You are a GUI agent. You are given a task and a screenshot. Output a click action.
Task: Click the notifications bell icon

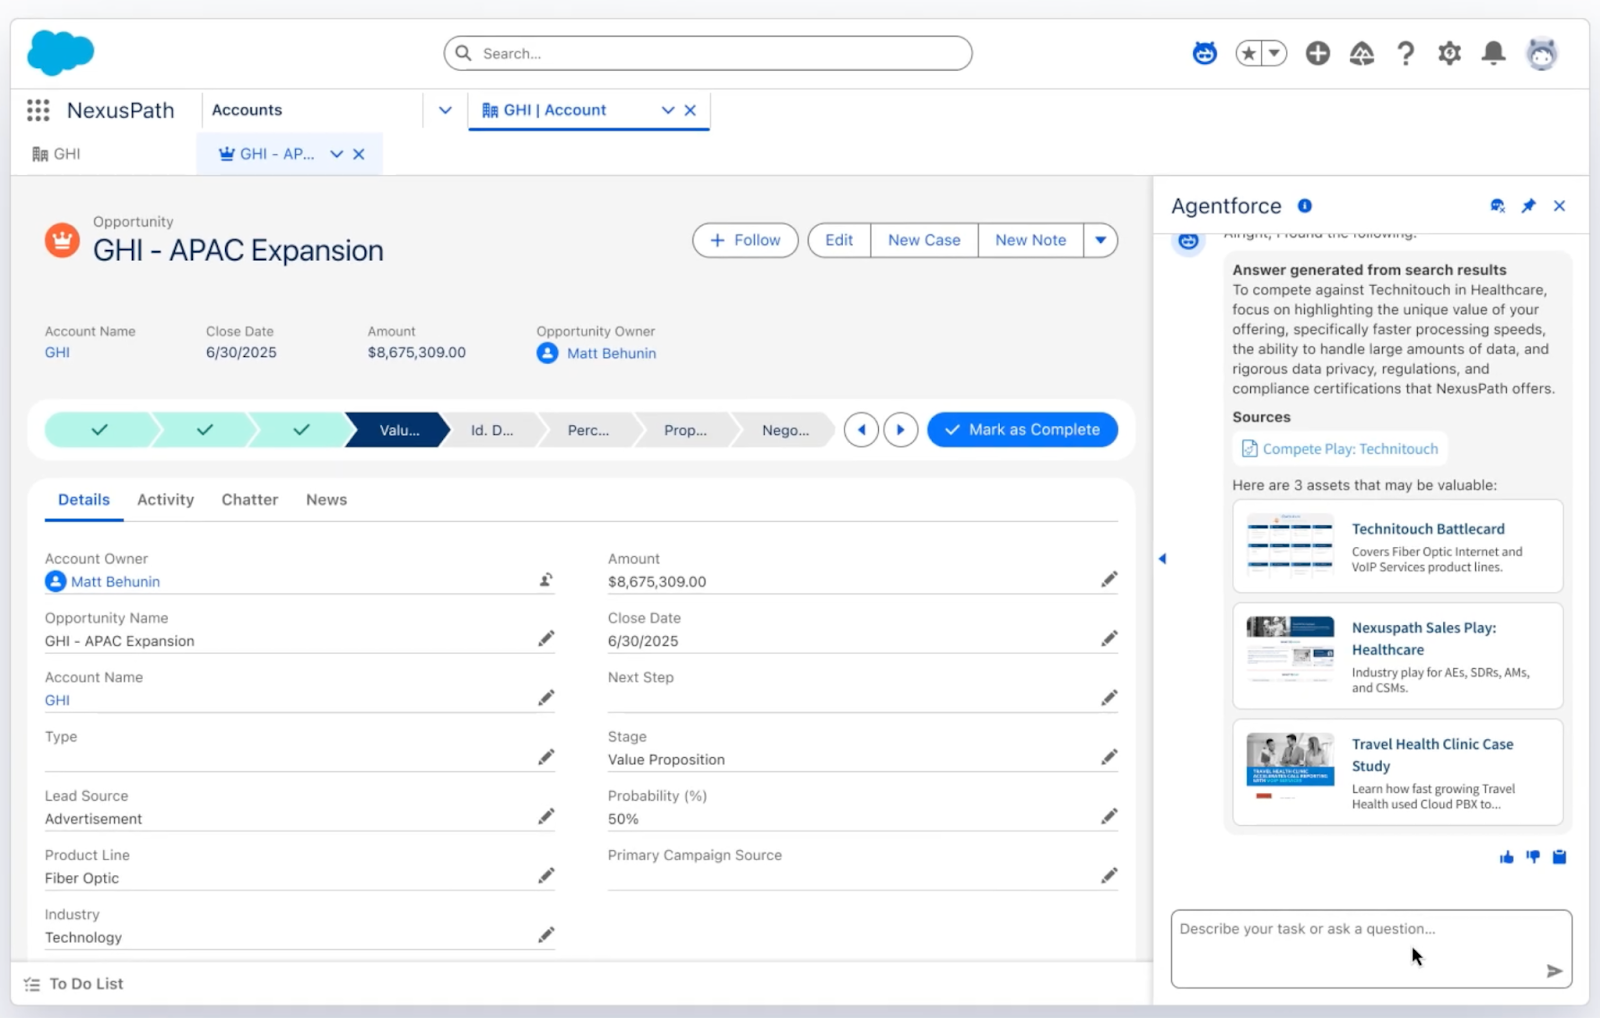[1493, 53]
